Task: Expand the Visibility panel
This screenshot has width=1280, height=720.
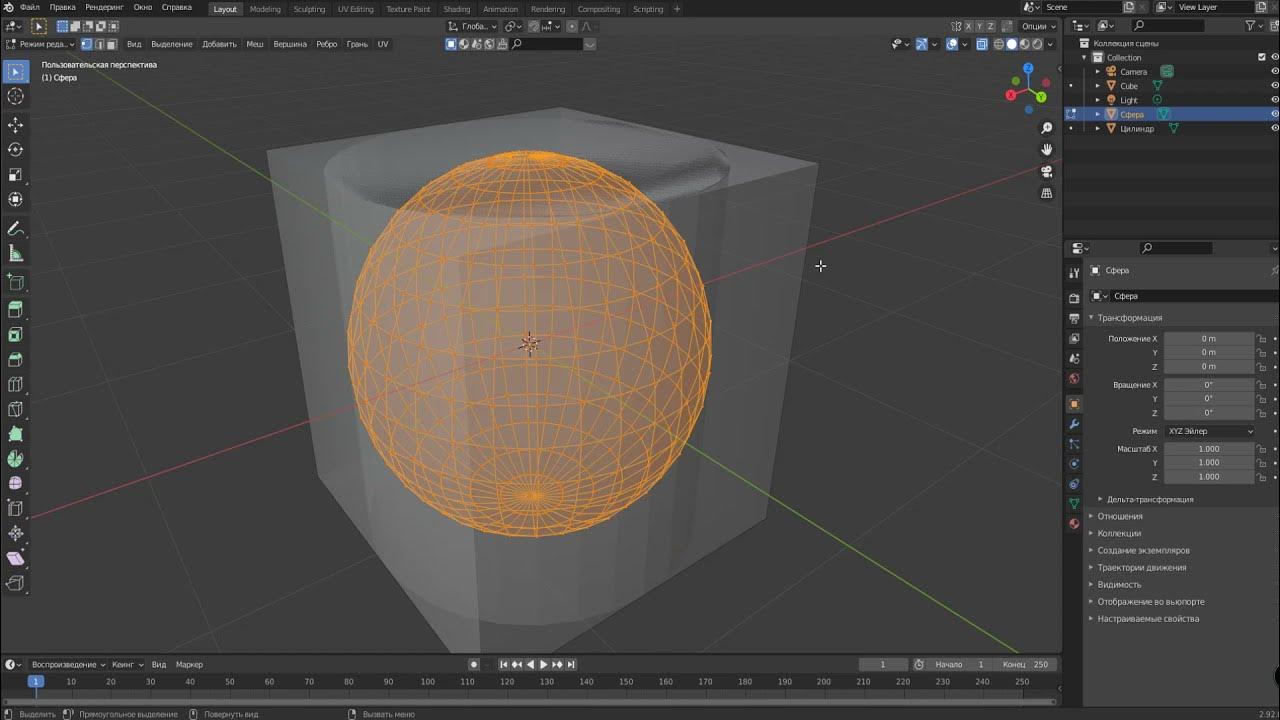Action: point(1119,584)
